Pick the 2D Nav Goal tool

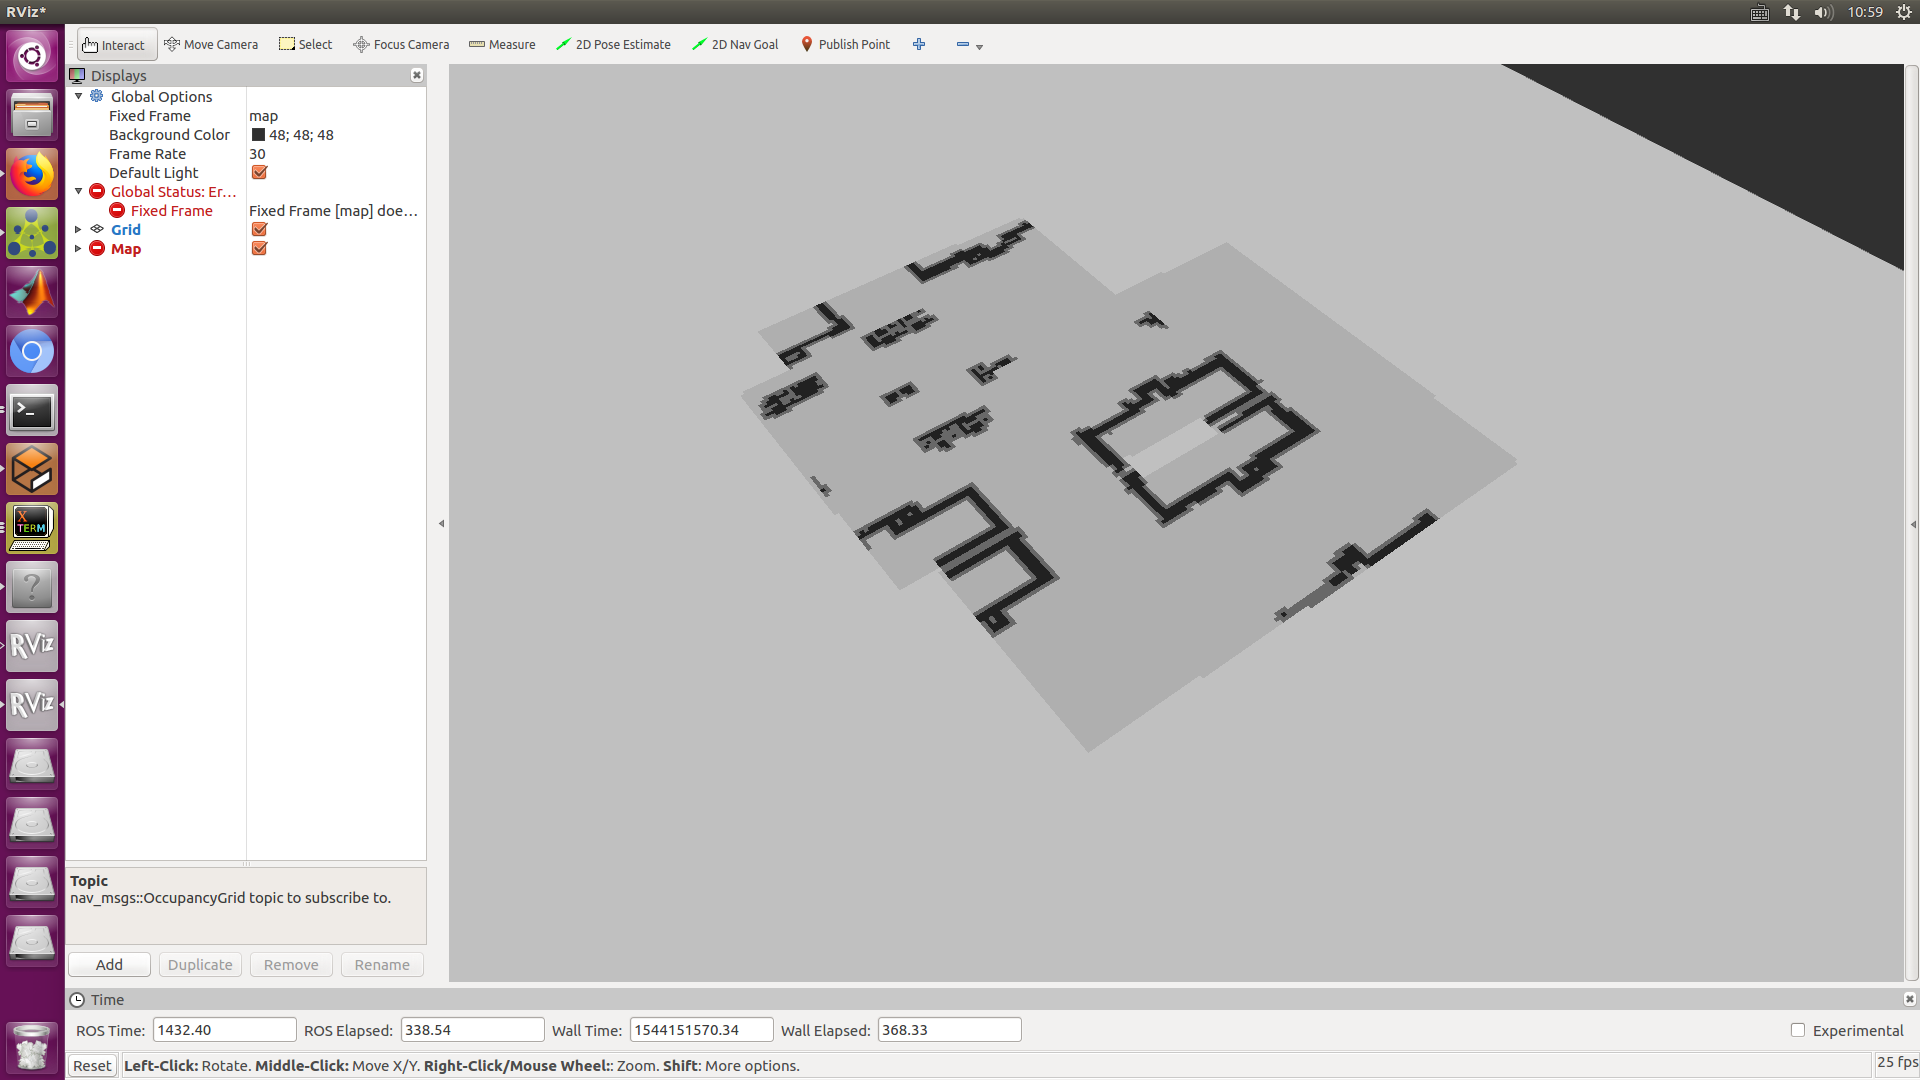[x=735, y=45]
